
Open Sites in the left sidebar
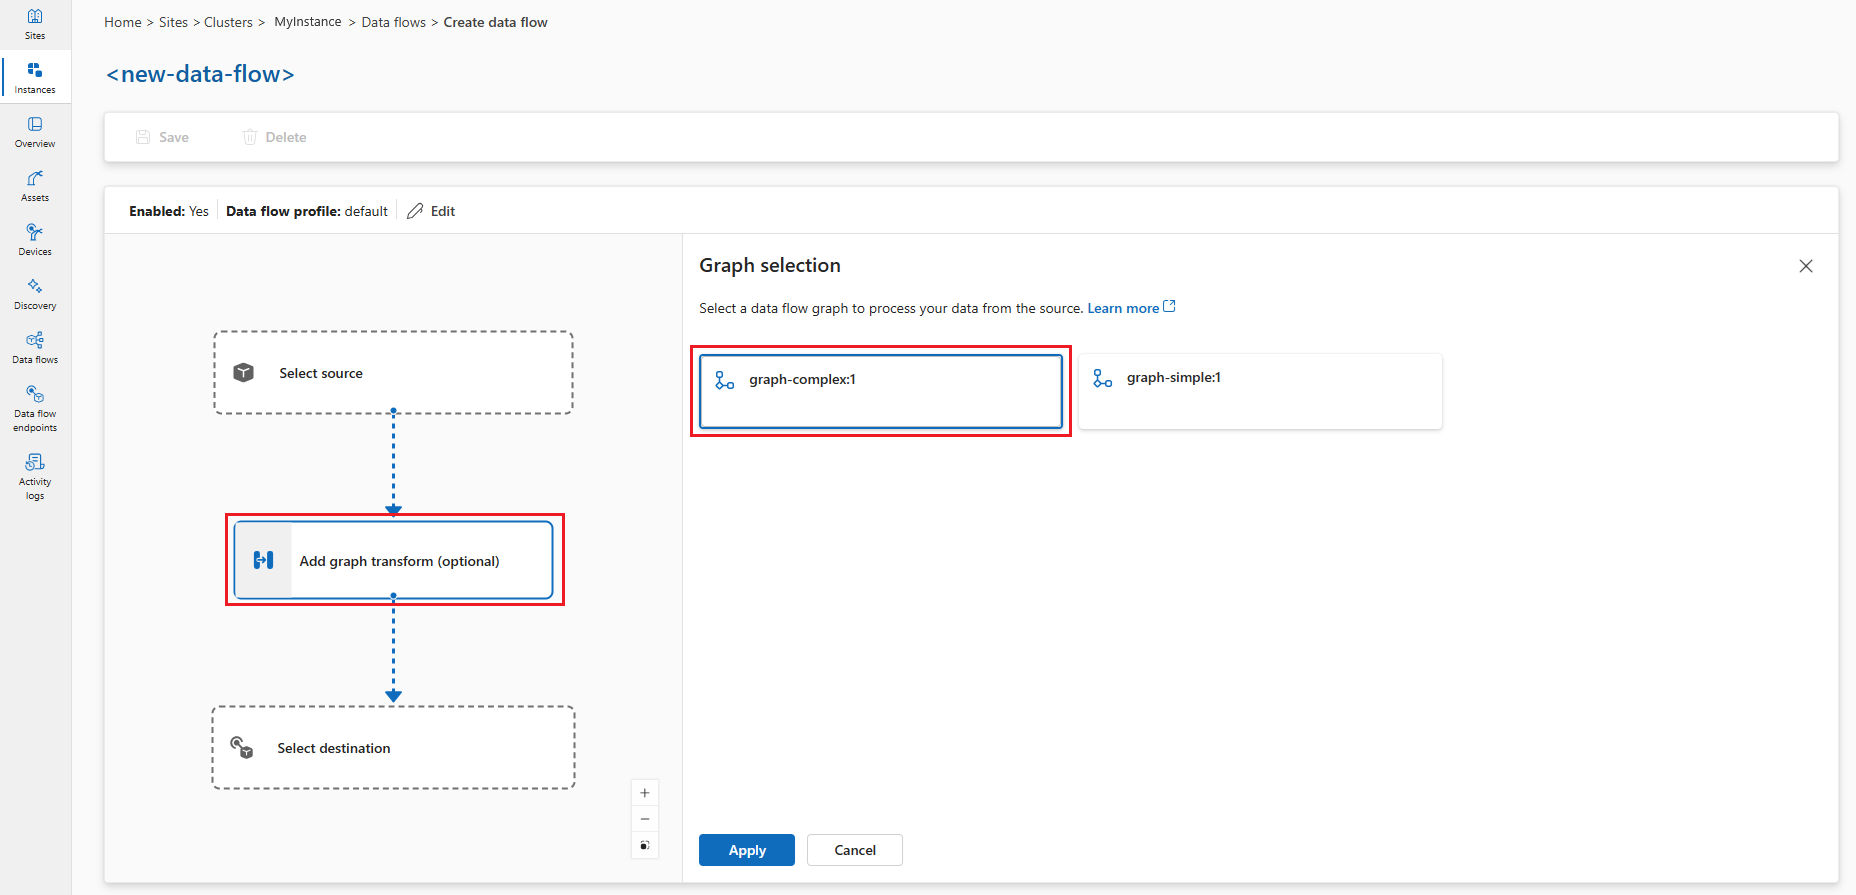coord(35,24)
